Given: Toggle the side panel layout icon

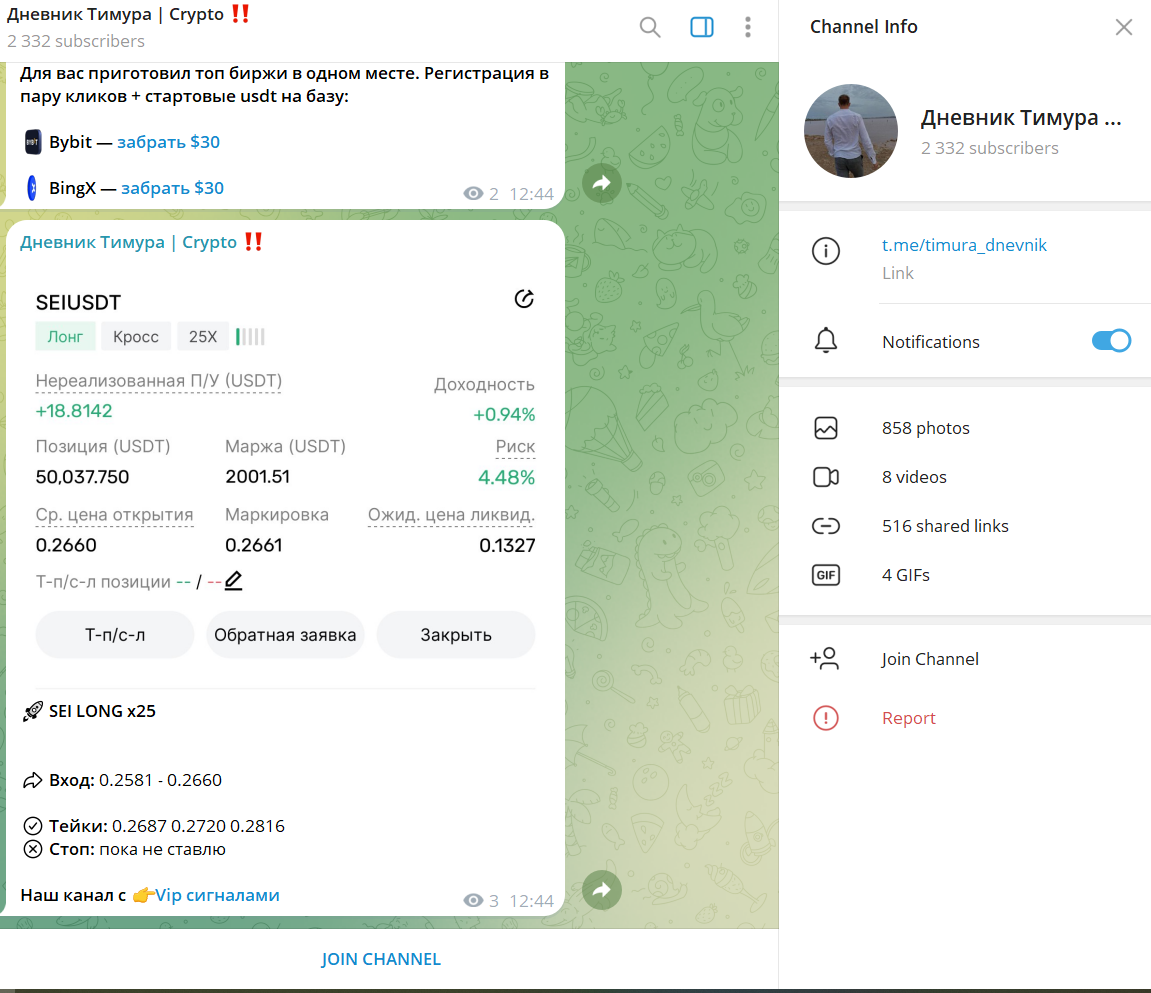Looking at the screenshot, I should coord(702,27).
